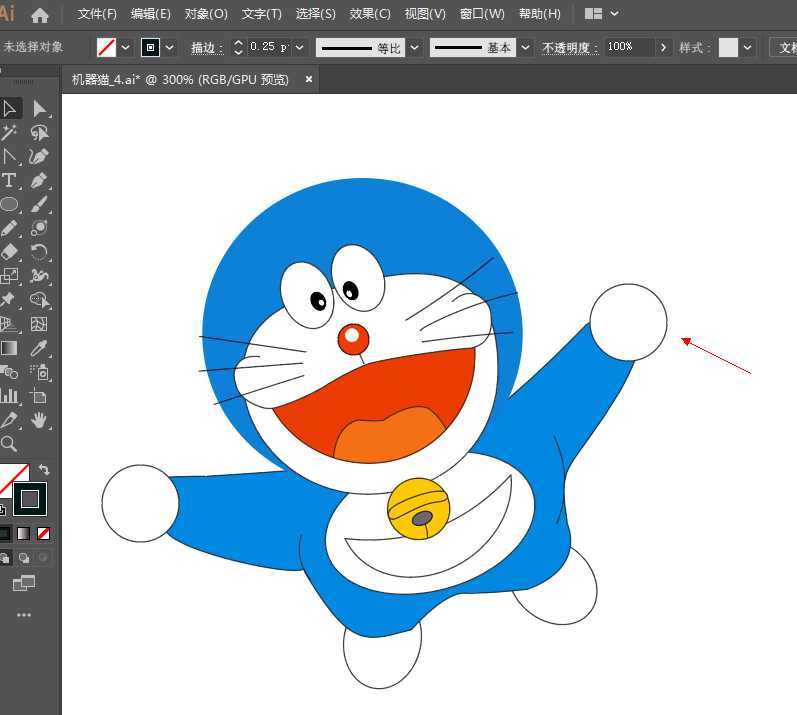Expand the 等比 variable width profile dropdown
This screenshot has width=797, height=715.
pyautogui.click(x=415, y=47)
